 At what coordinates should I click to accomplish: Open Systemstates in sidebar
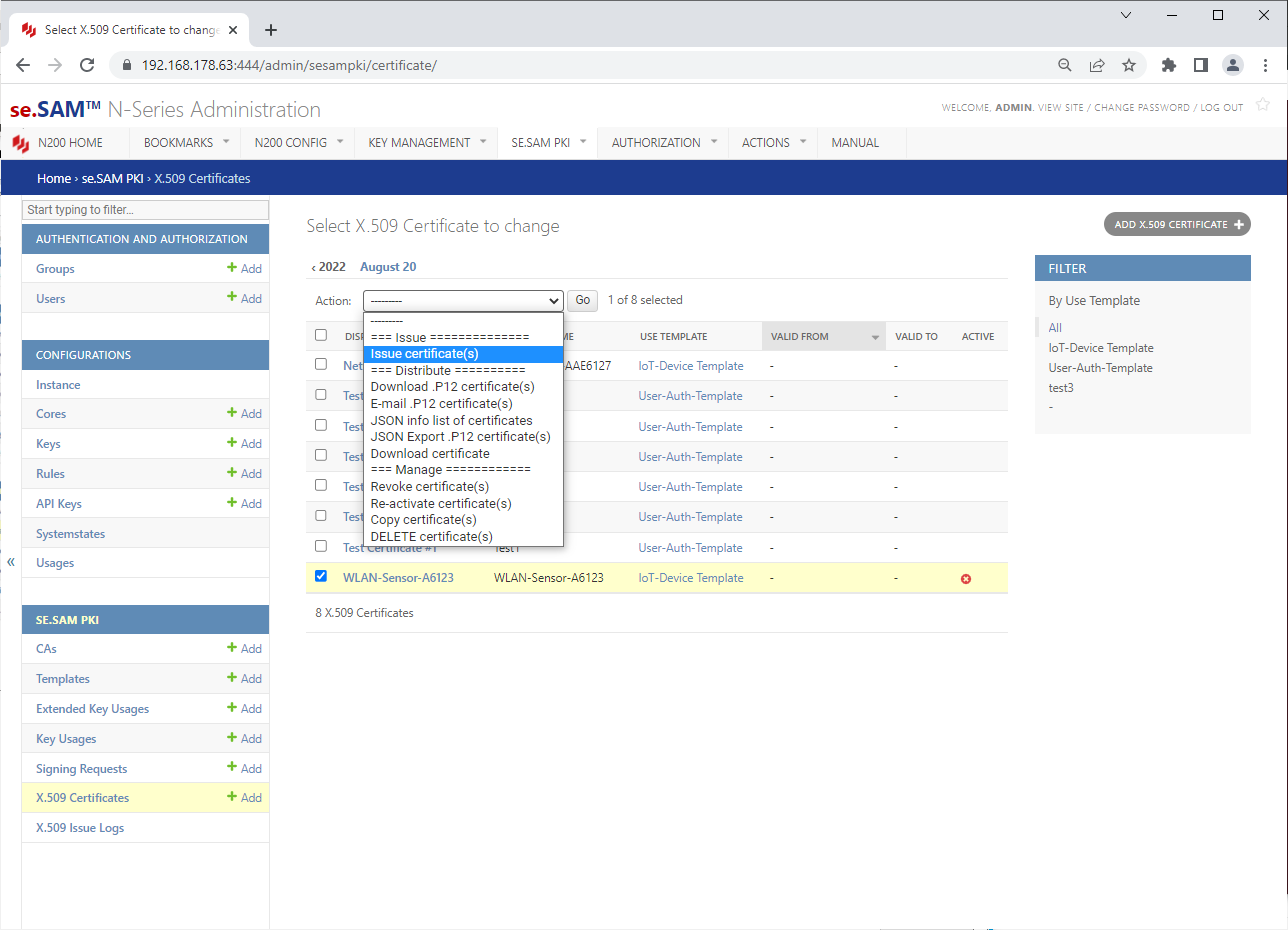point(70,534)
